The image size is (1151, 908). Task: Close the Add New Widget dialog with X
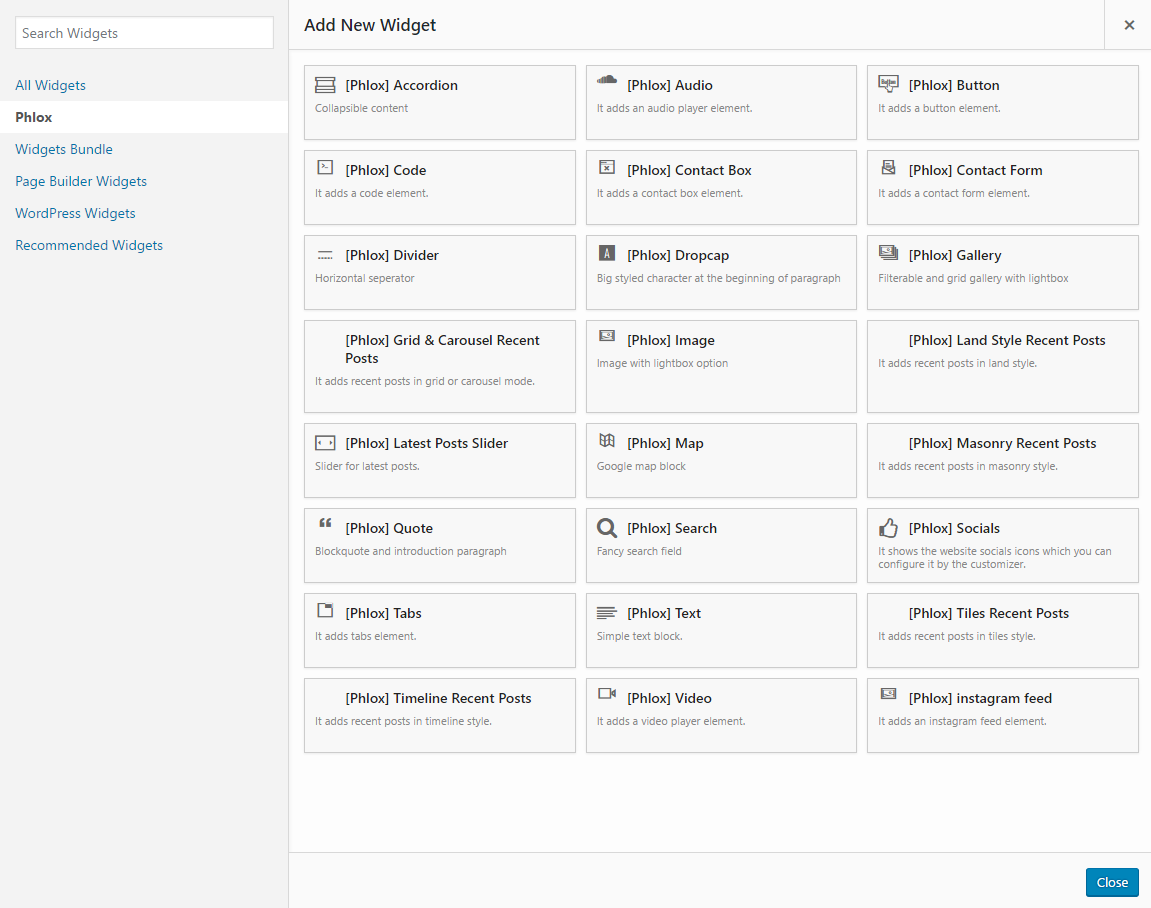1129,25
